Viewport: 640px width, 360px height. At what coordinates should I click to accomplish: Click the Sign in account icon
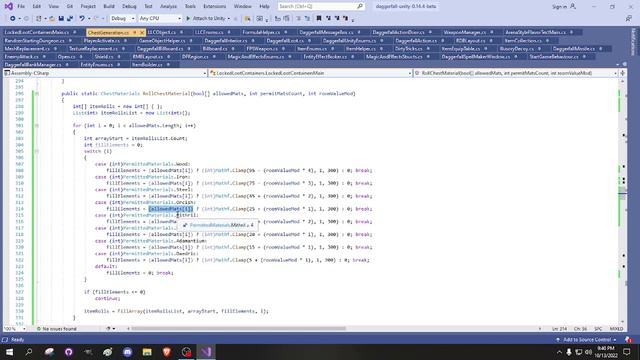coord(573,7)
